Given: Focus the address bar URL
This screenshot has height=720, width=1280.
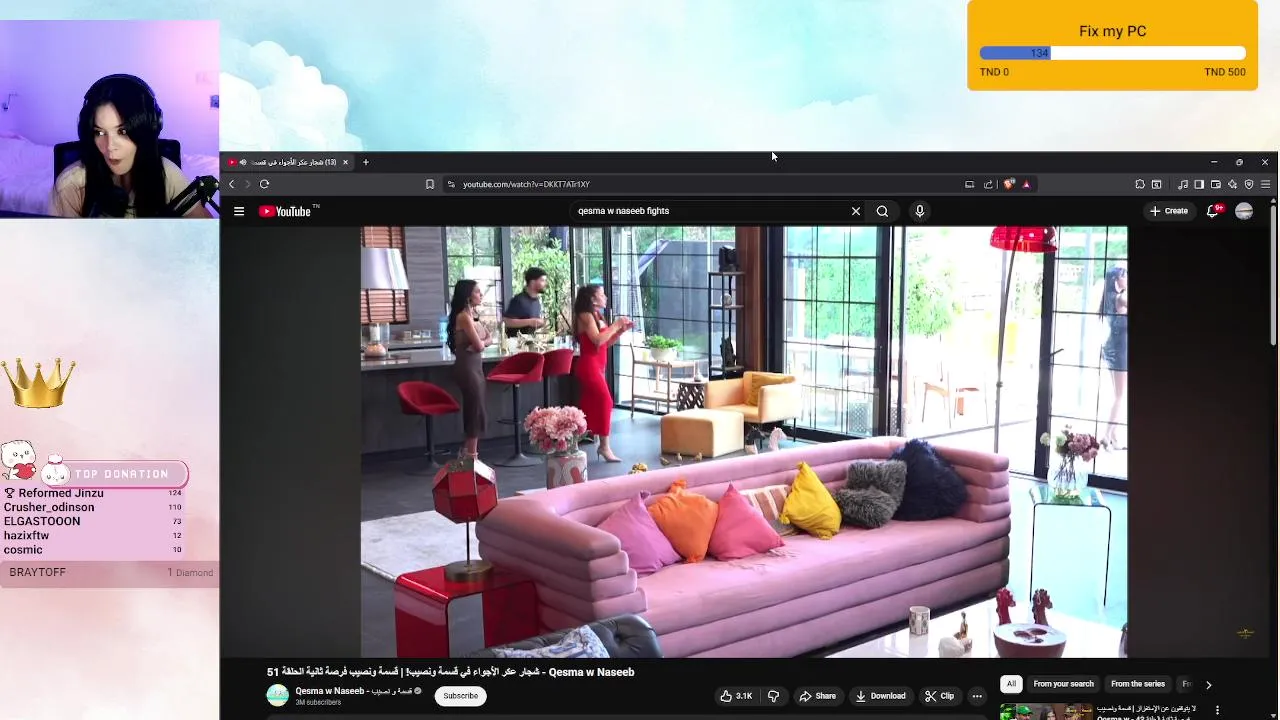Looking at the screenshot, I should click(526, 184).
